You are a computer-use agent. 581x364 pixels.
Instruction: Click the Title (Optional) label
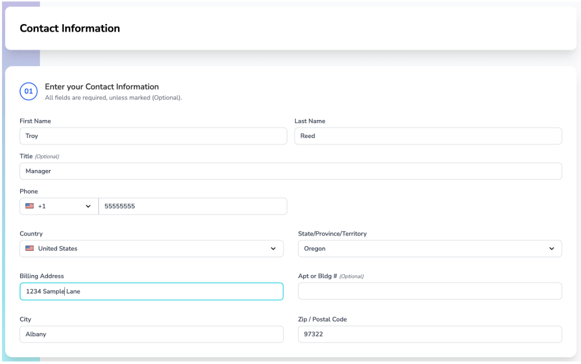click(39, 156)
